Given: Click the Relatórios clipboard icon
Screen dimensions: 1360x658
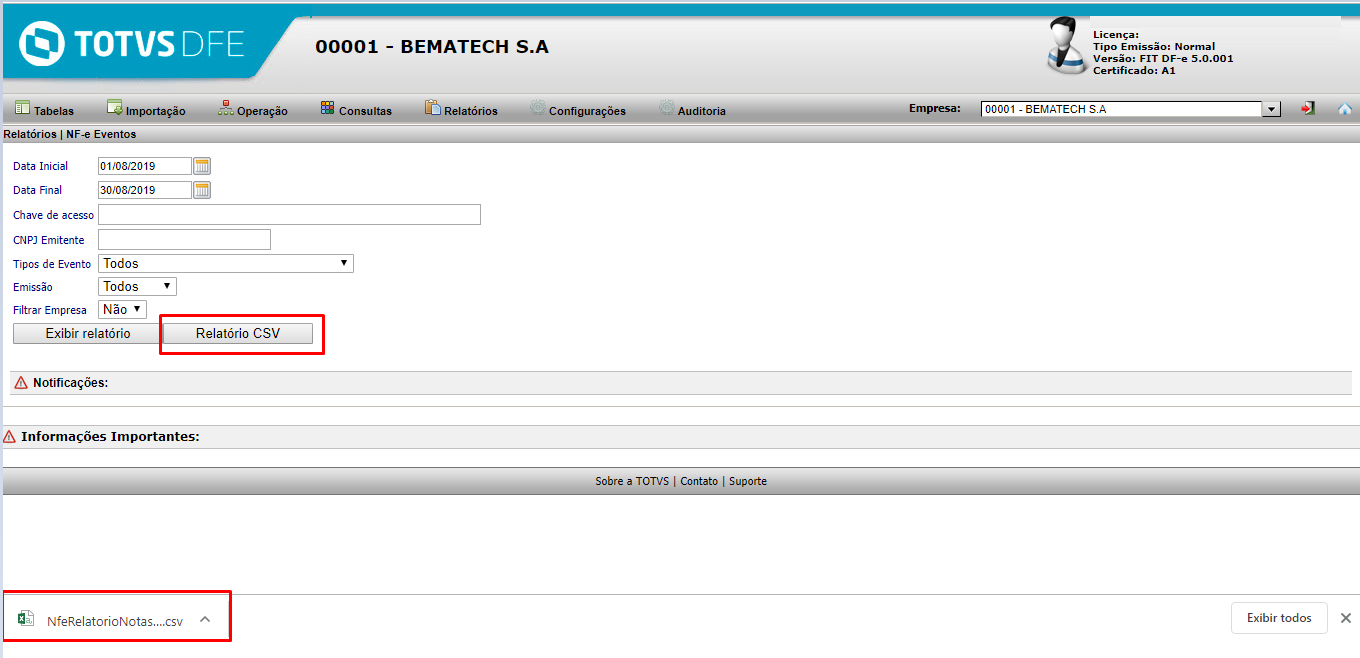Looking at the screenshot, I should tap(432, 108).
